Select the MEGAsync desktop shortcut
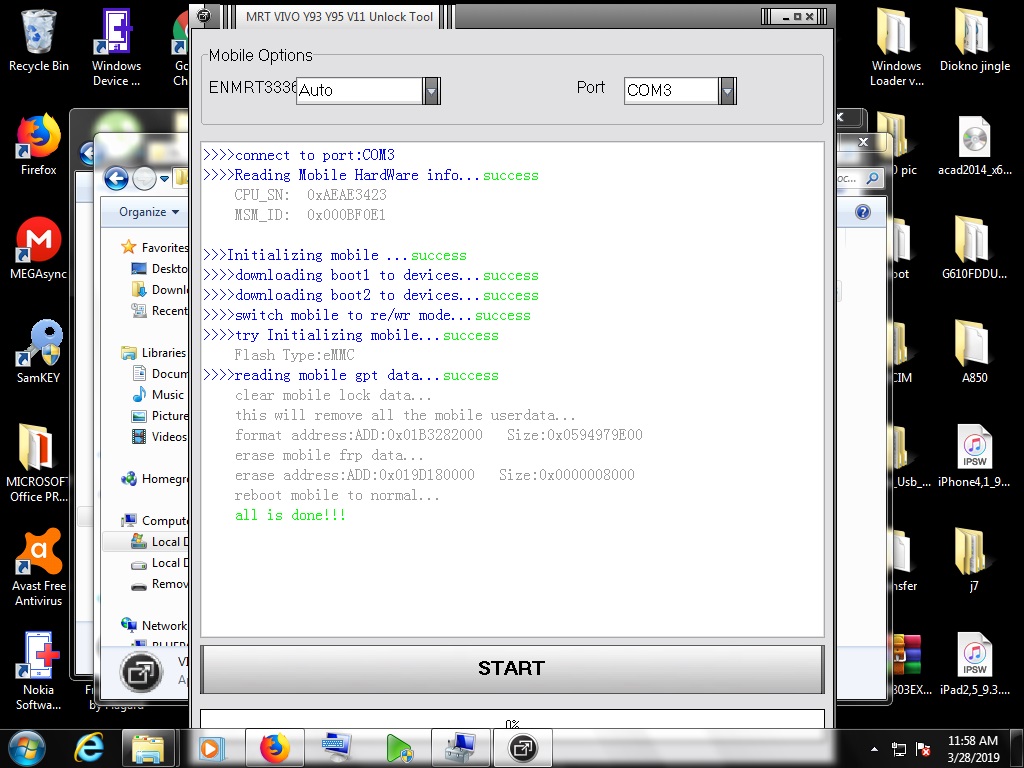1024x768 pixels. (x=39, y=249)
